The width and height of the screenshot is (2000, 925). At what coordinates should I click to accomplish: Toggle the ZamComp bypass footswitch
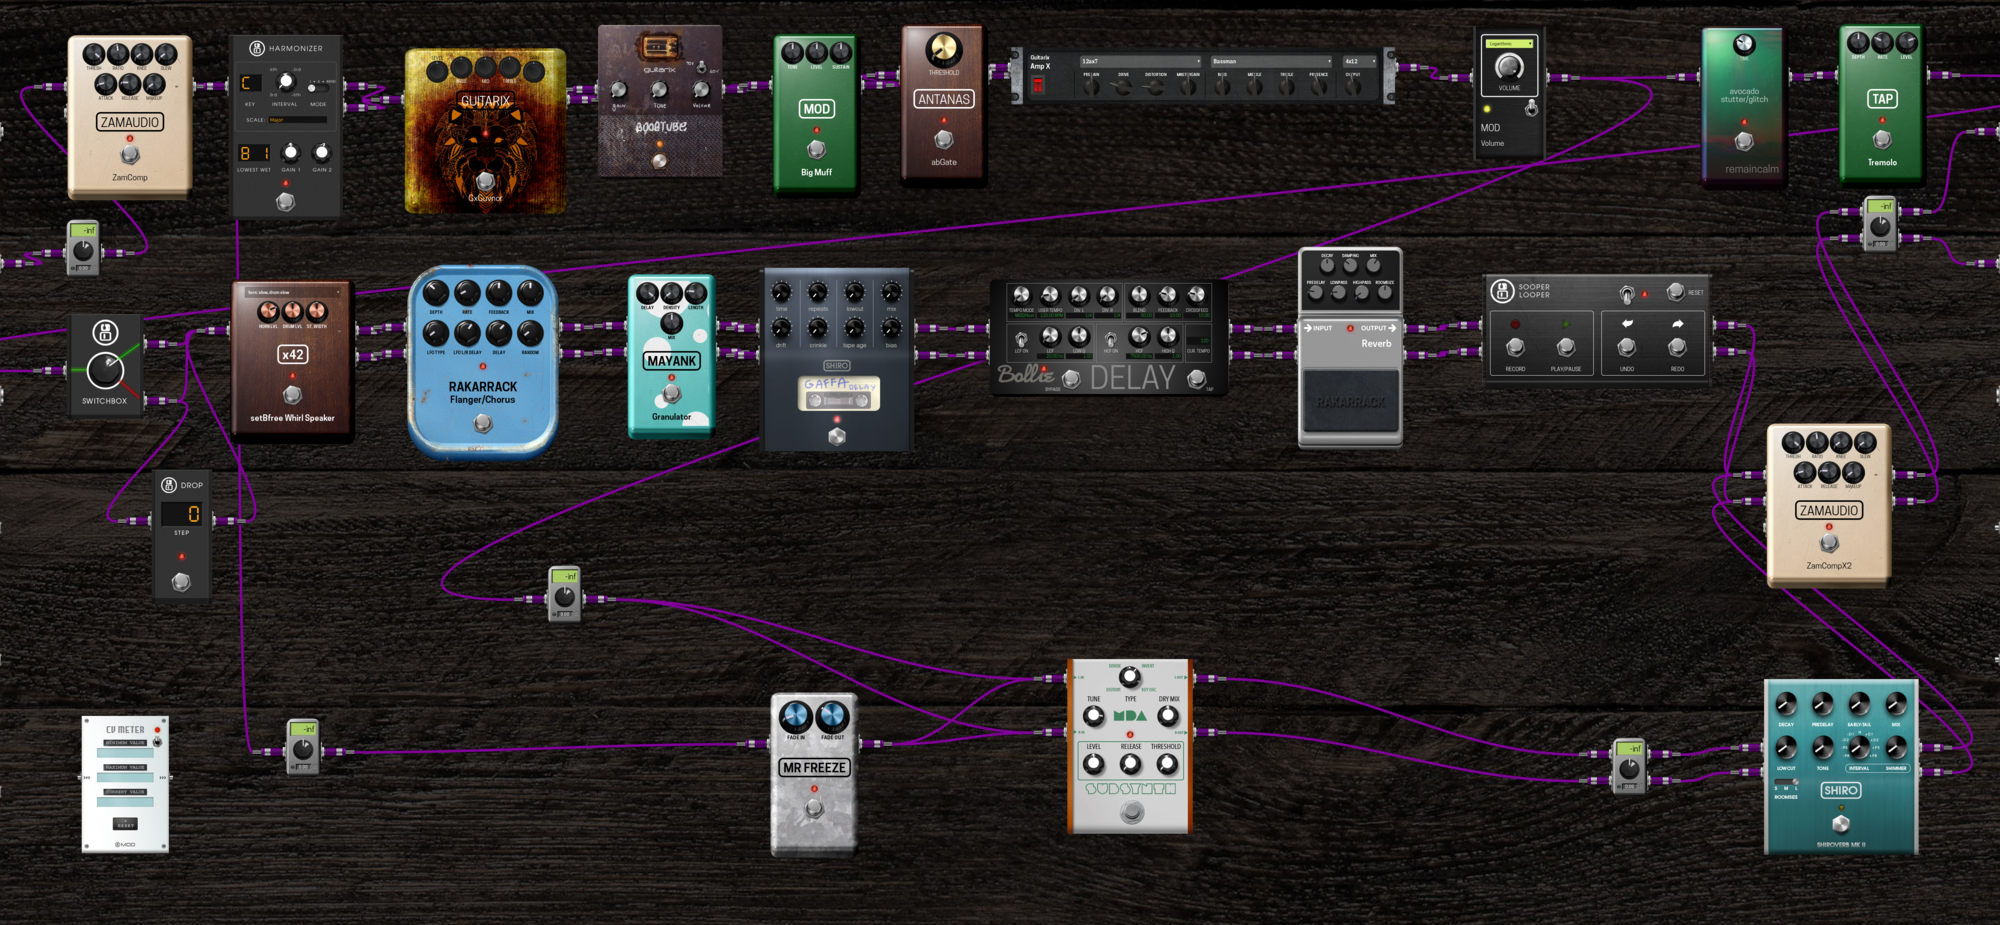click(x=130, y=155)
